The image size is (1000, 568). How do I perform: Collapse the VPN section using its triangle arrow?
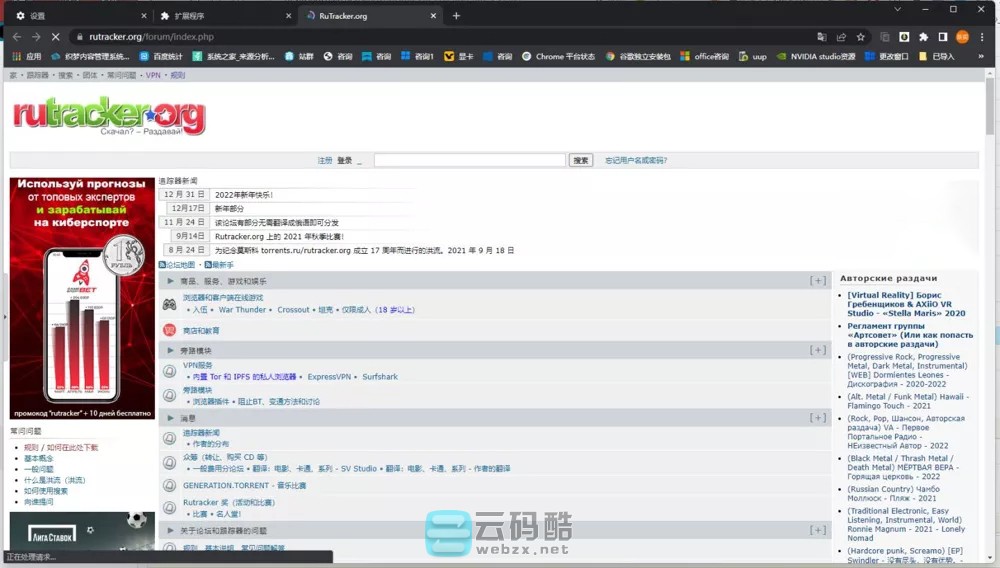tap(171, 351)
